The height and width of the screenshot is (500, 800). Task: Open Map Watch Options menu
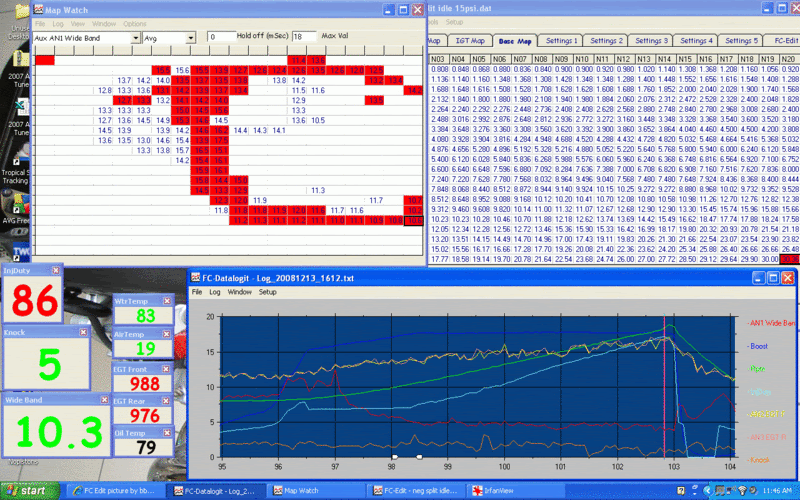click(135, 24)
